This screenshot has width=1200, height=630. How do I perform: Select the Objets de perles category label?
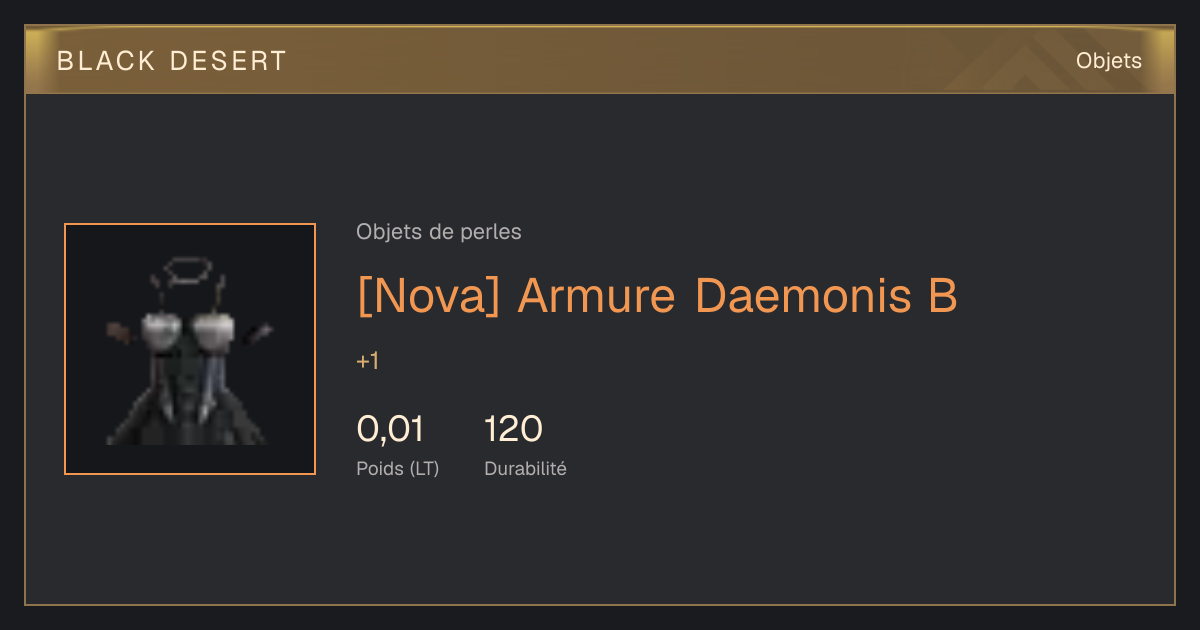point(439,232)
